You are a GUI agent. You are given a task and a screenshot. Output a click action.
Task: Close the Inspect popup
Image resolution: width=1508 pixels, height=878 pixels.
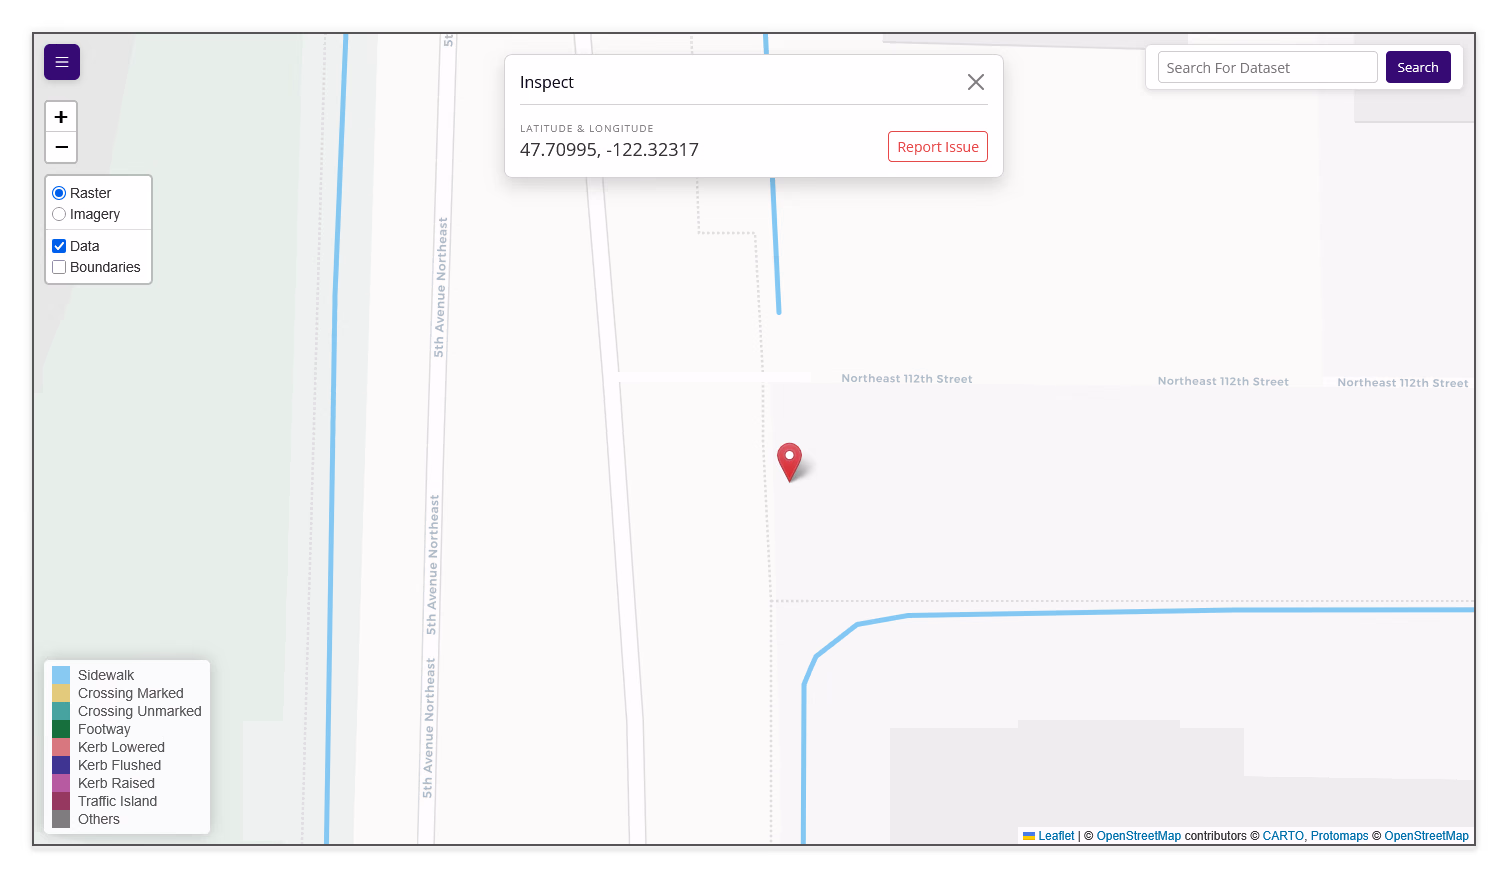(x=976, y=82)
